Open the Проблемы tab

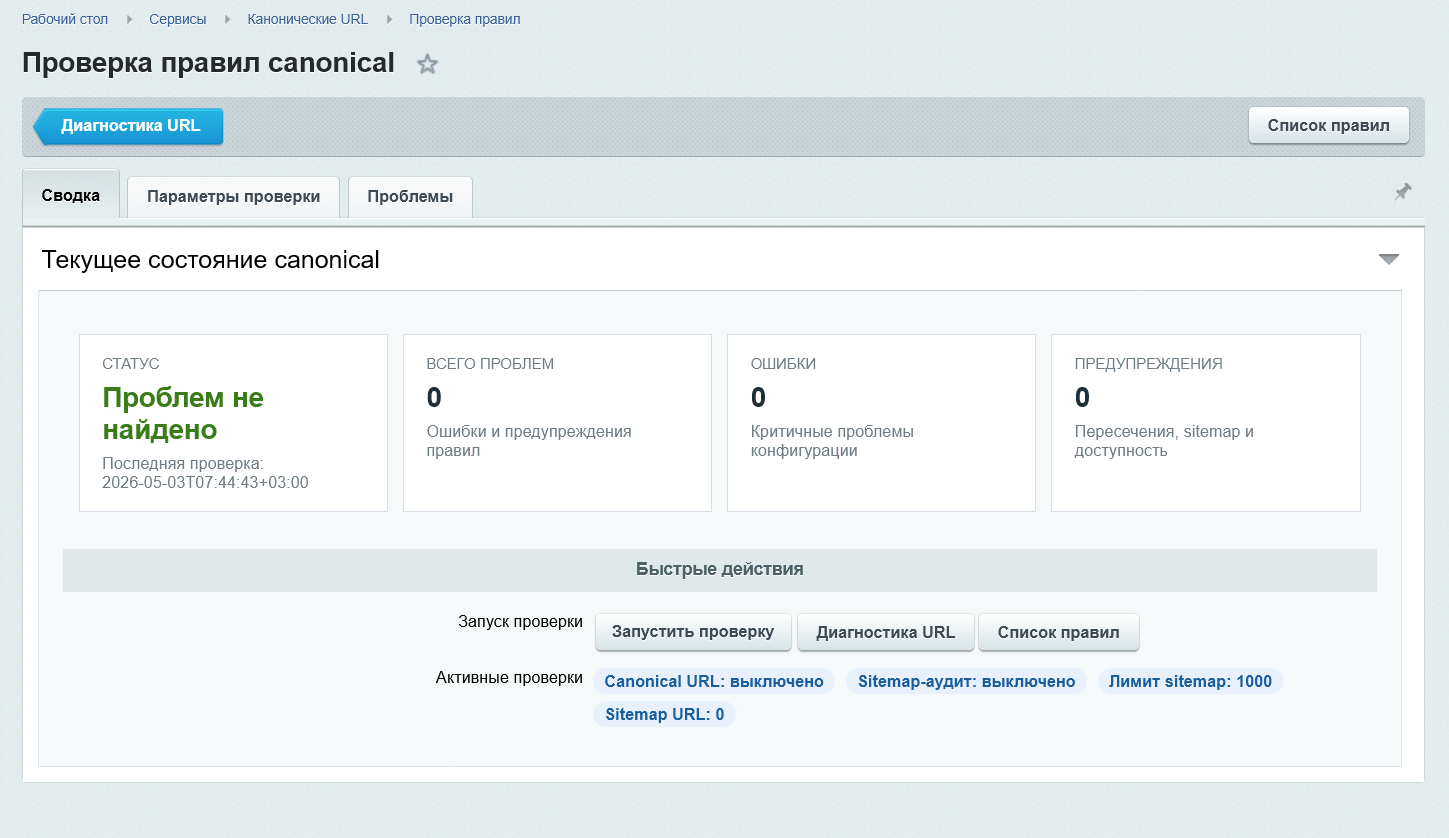(x=410, y=196)
